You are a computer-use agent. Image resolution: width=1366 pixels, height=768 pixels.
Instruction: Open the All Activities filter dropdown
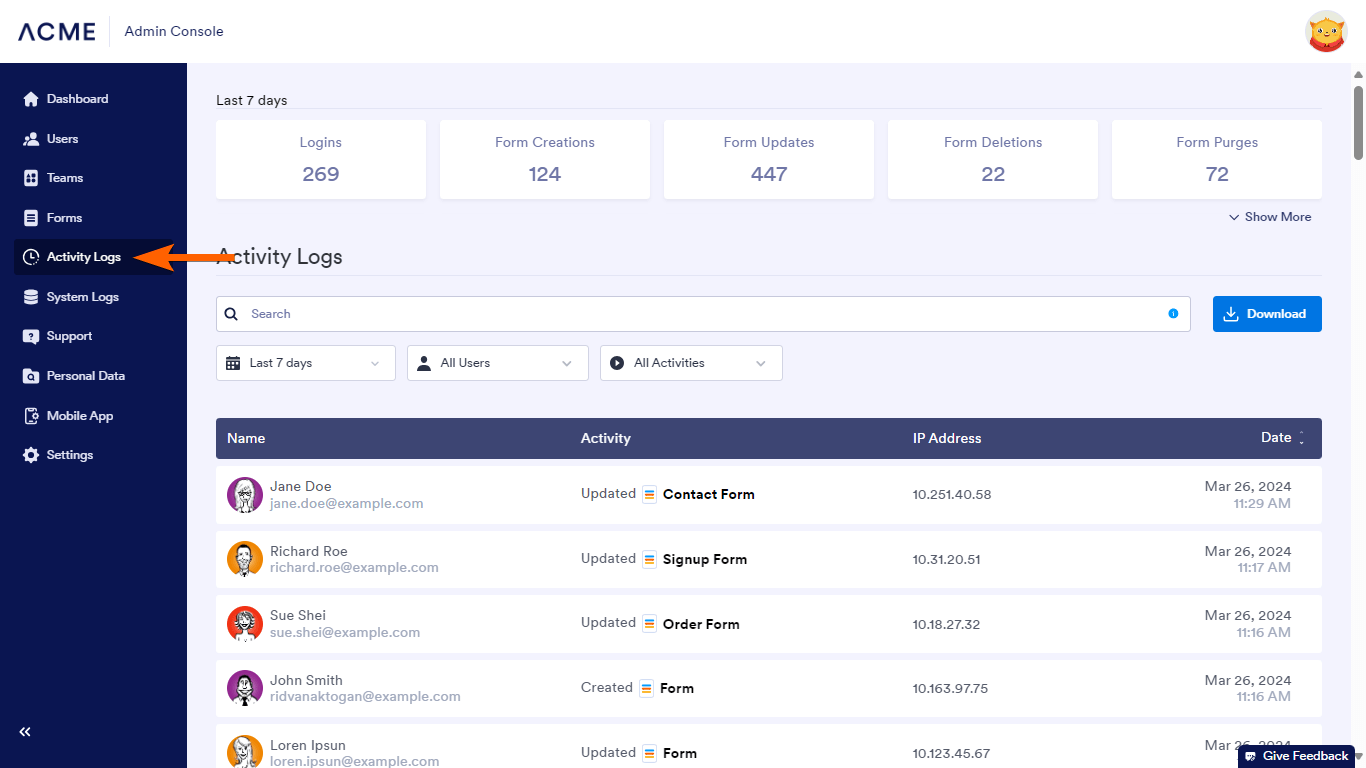(691, 363)
